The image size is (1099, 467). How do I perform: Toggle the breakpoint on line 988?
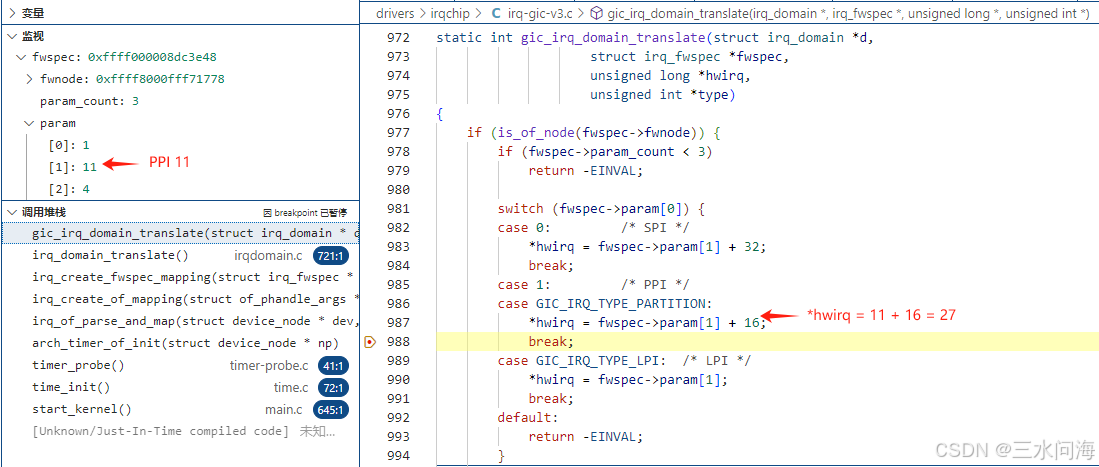pyautogui.click(x=371, y=342)
